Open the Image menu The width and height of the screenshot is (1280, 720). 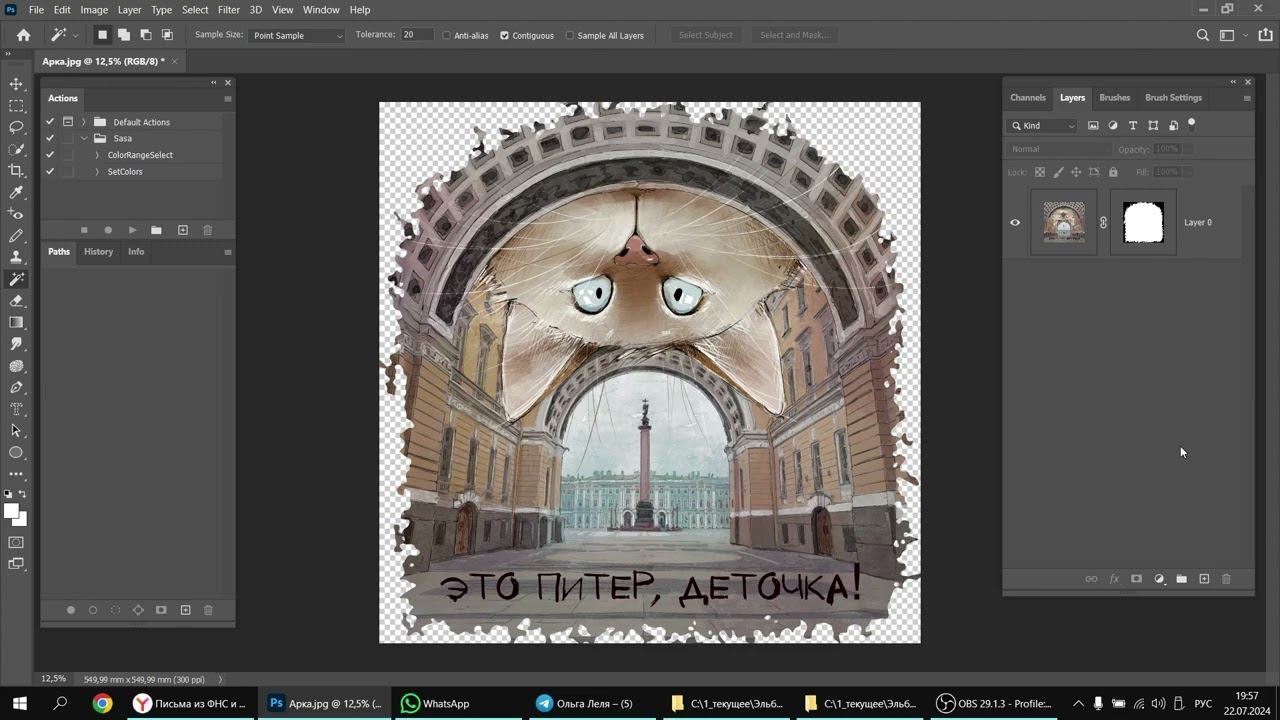point(94,10)
